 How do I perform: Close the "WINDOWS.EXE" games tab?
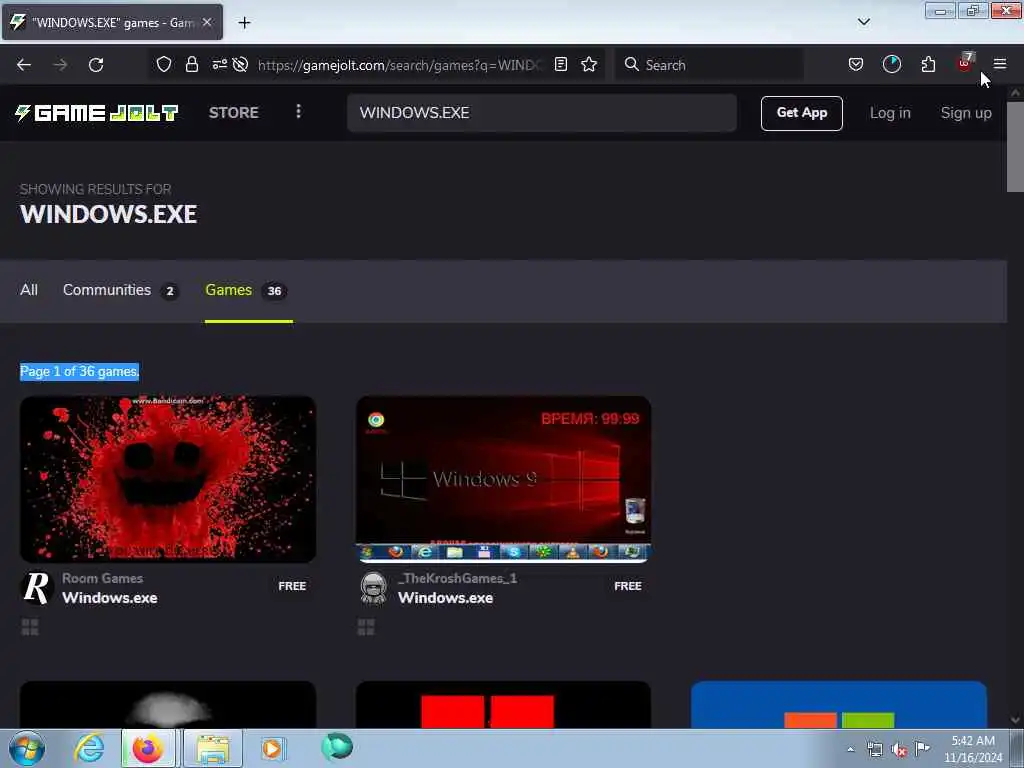(x=207, y=22)
